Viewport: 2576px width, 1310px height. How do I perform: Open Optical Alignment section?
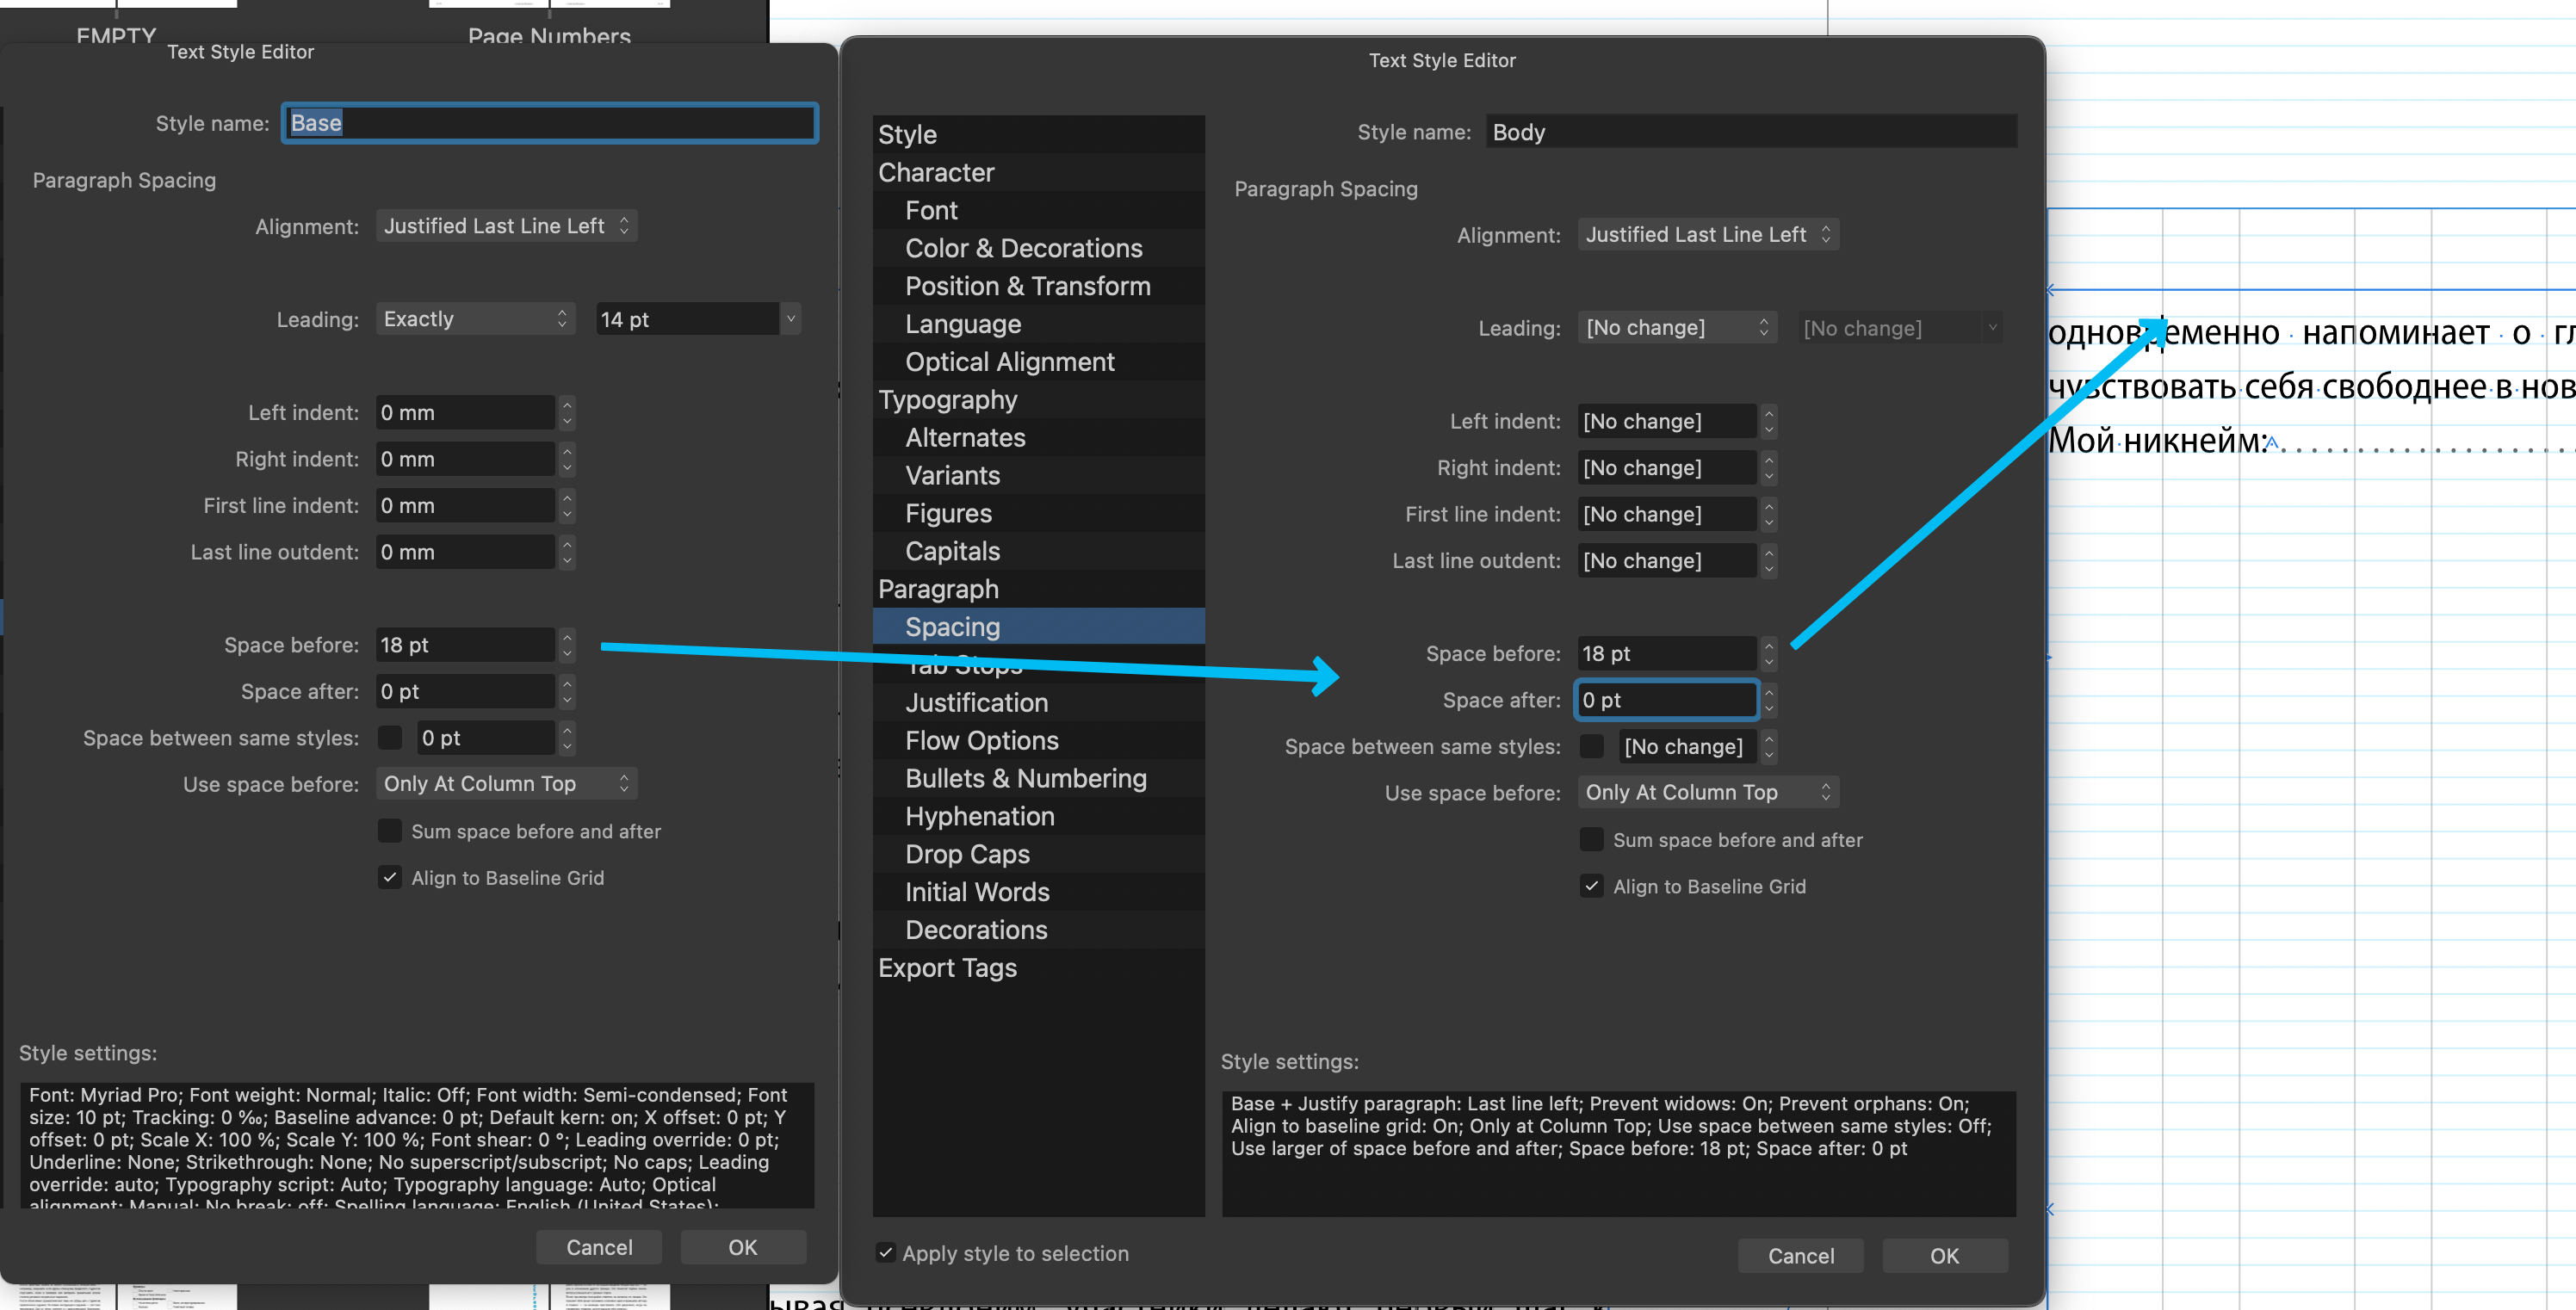click(1038, 362)
